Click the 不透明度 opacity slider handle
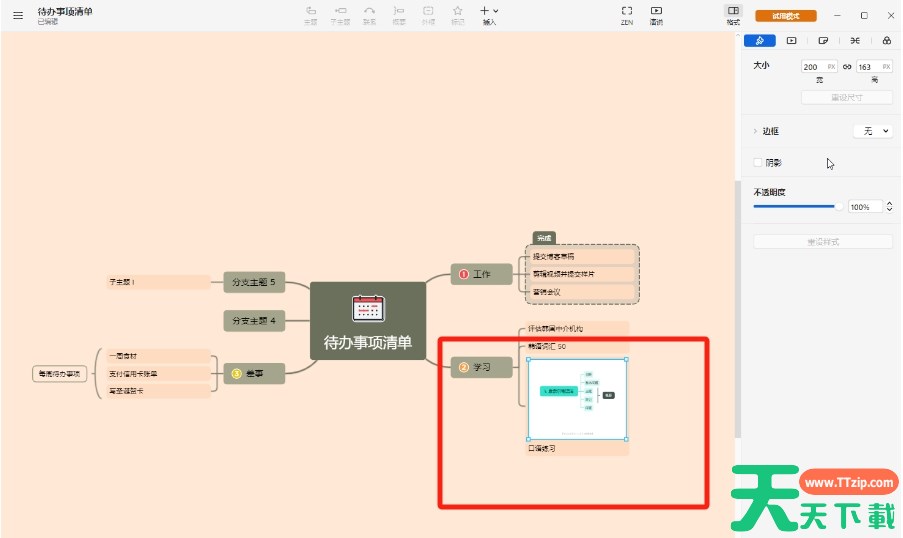Viewport: 903px width, 538px height. [x=839, y=206]
